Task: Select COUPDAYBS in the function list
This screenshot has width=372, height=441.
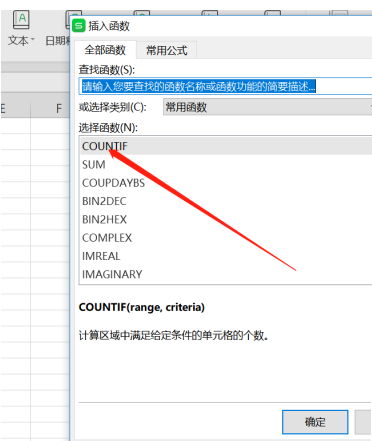Action: pos(226,183)
